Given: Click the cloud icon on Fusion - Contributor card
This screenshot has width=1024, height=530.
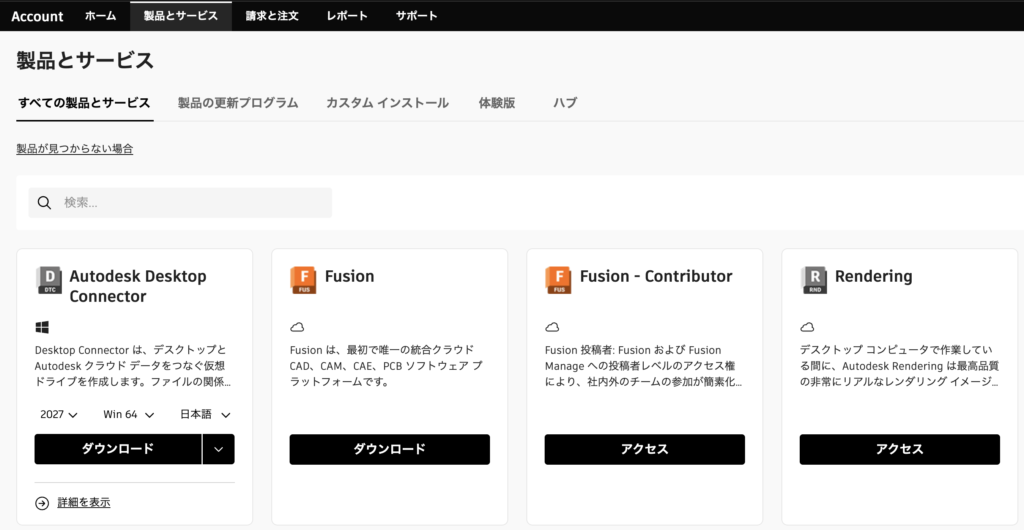Looking at the screenshot, I should (552, 327).
